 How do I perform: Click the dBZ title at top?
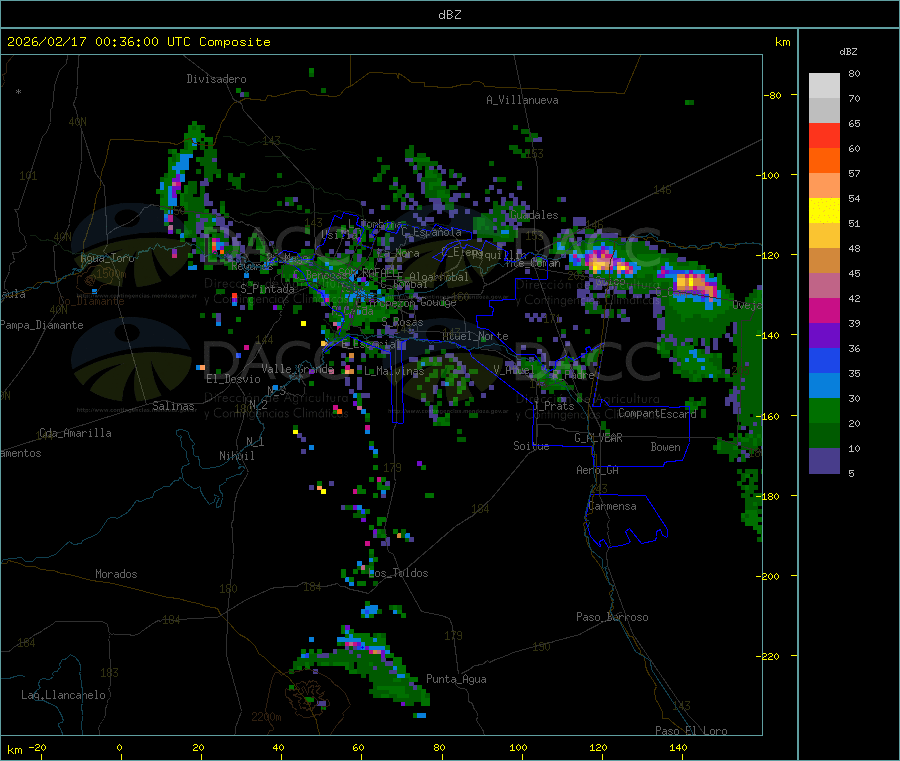coord(449,15)
